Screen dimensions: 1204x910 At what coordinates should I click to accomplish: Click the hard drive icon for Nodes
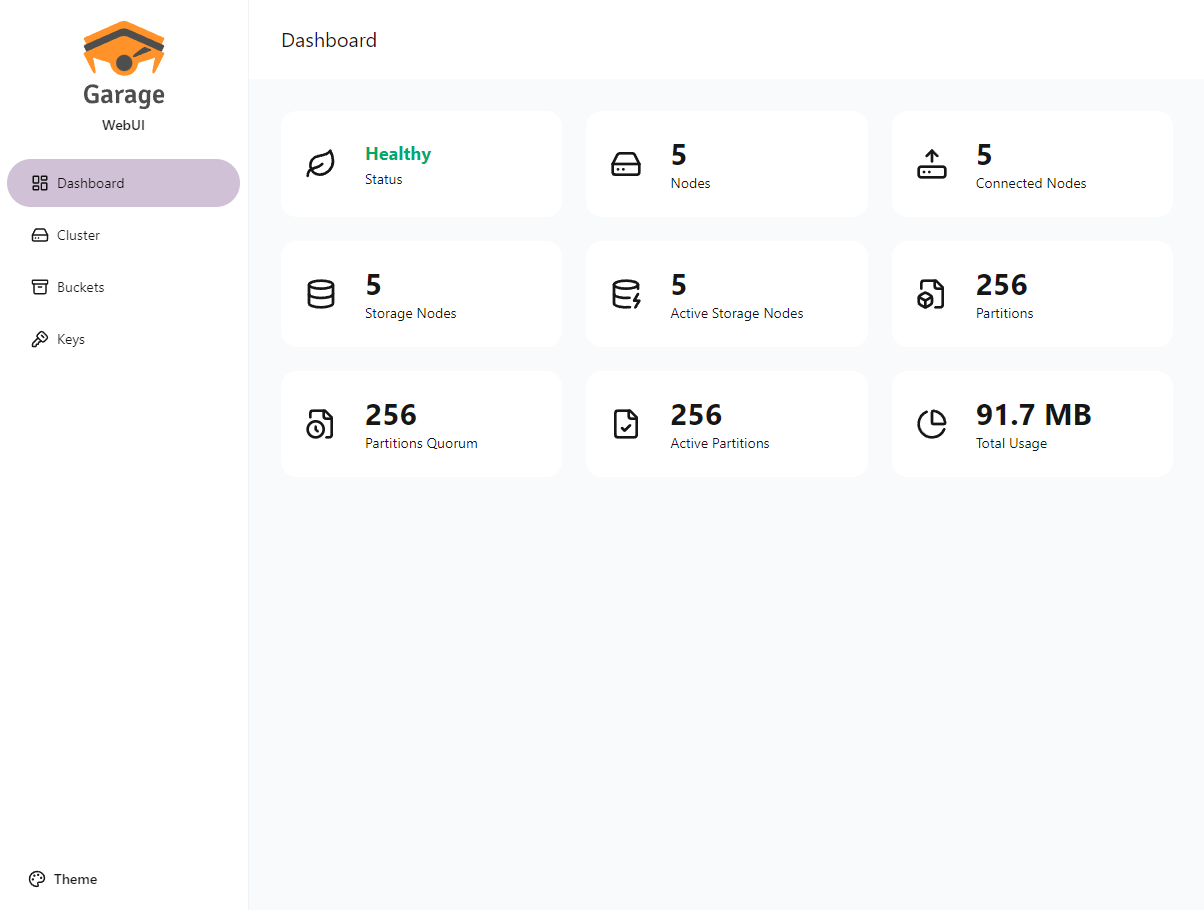(x=626, y=164)
